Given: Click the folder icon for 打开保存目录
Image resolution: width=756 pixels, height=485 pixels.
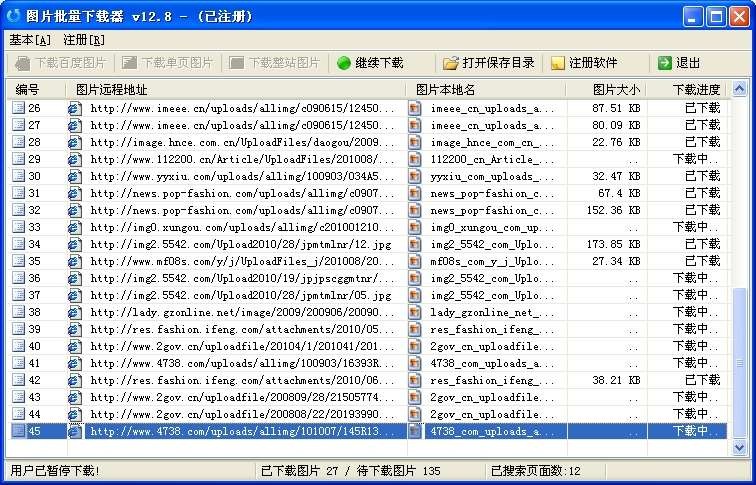Looking at the screenshot, I should point(451,63).
